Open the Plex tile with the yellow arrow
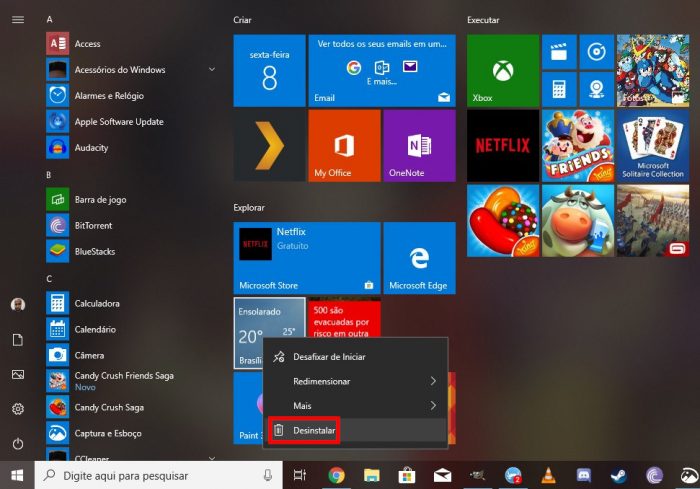700x489 pixels. click(269, 146)
